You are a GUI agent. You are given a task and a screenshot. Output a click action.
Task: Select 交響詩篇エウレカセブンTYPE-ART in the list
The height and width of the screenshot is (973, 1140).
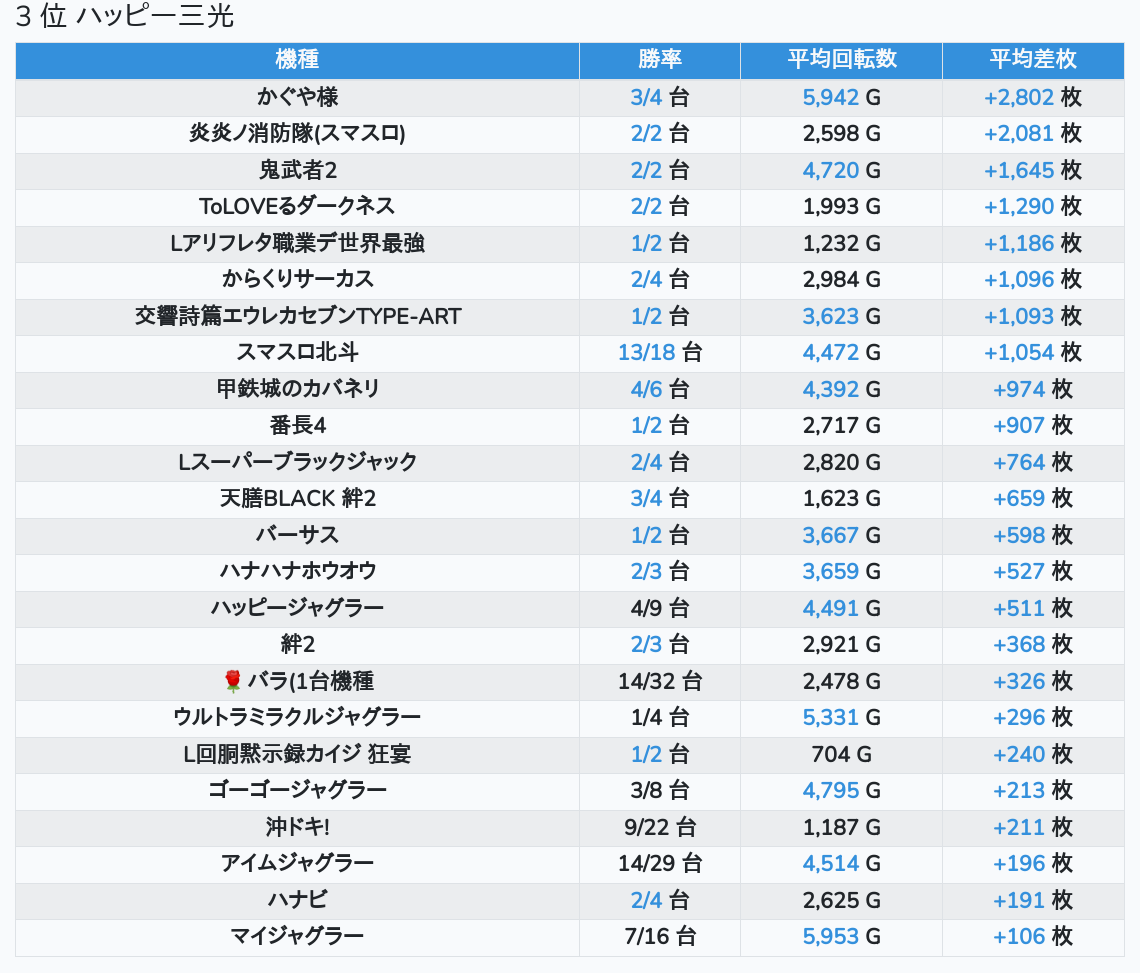(297, 316)
